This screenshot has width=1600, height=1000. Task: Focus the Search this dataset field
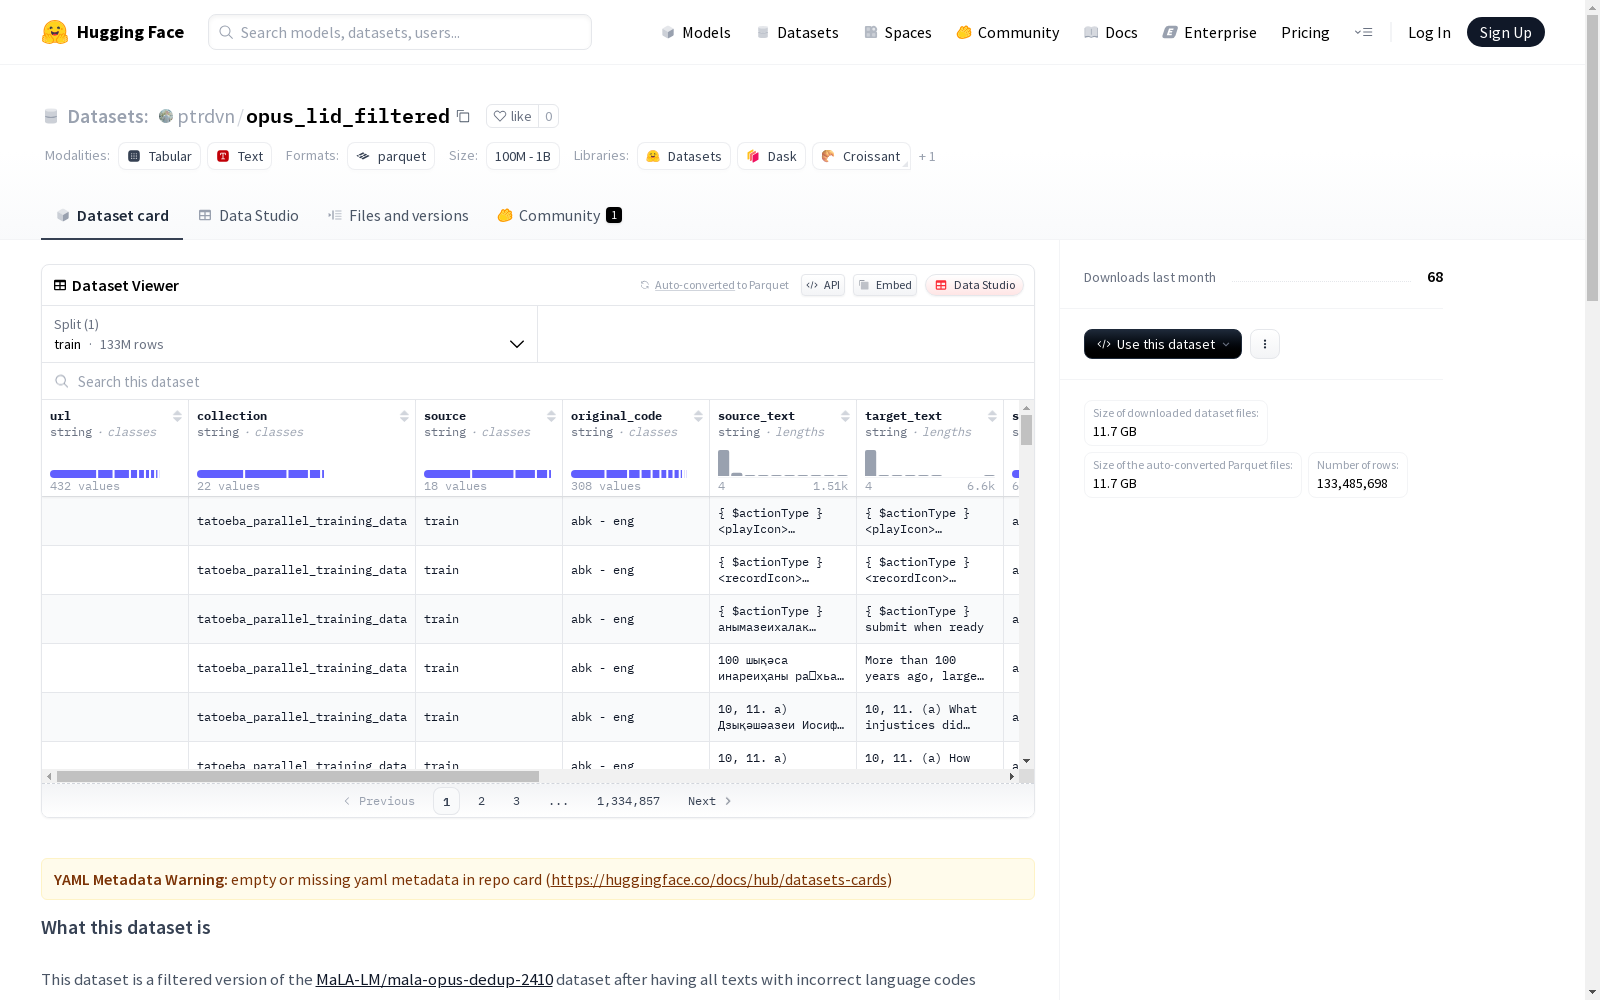coord(538,382)
